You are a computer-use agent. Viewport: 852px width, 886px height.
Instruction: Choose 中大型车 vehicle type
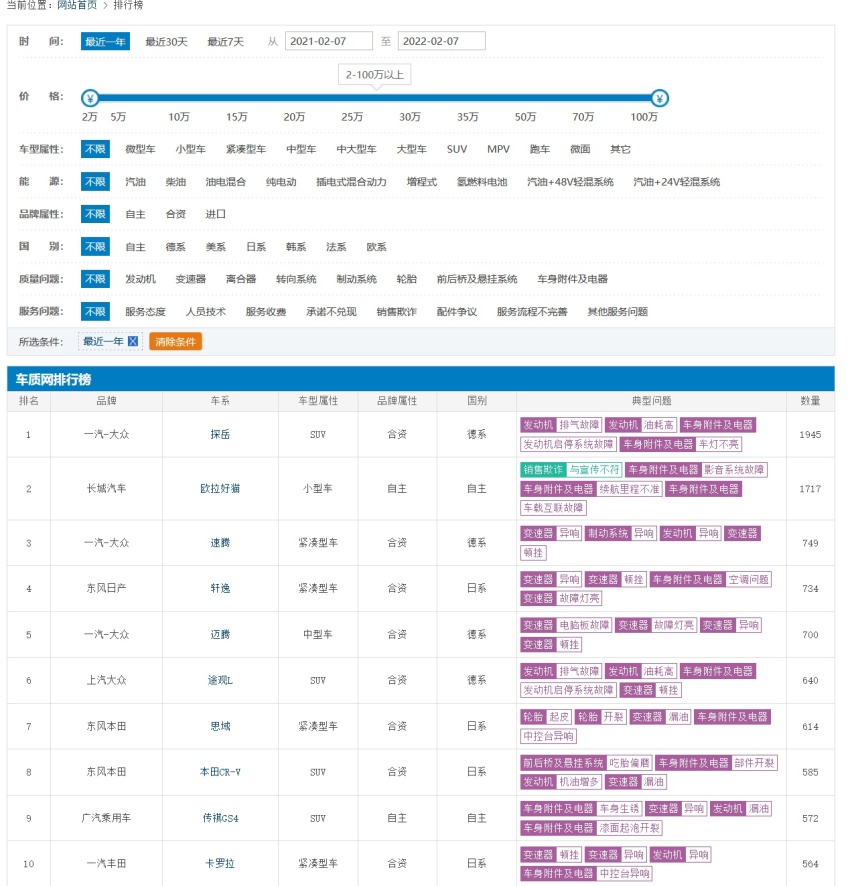coord(356,149)
